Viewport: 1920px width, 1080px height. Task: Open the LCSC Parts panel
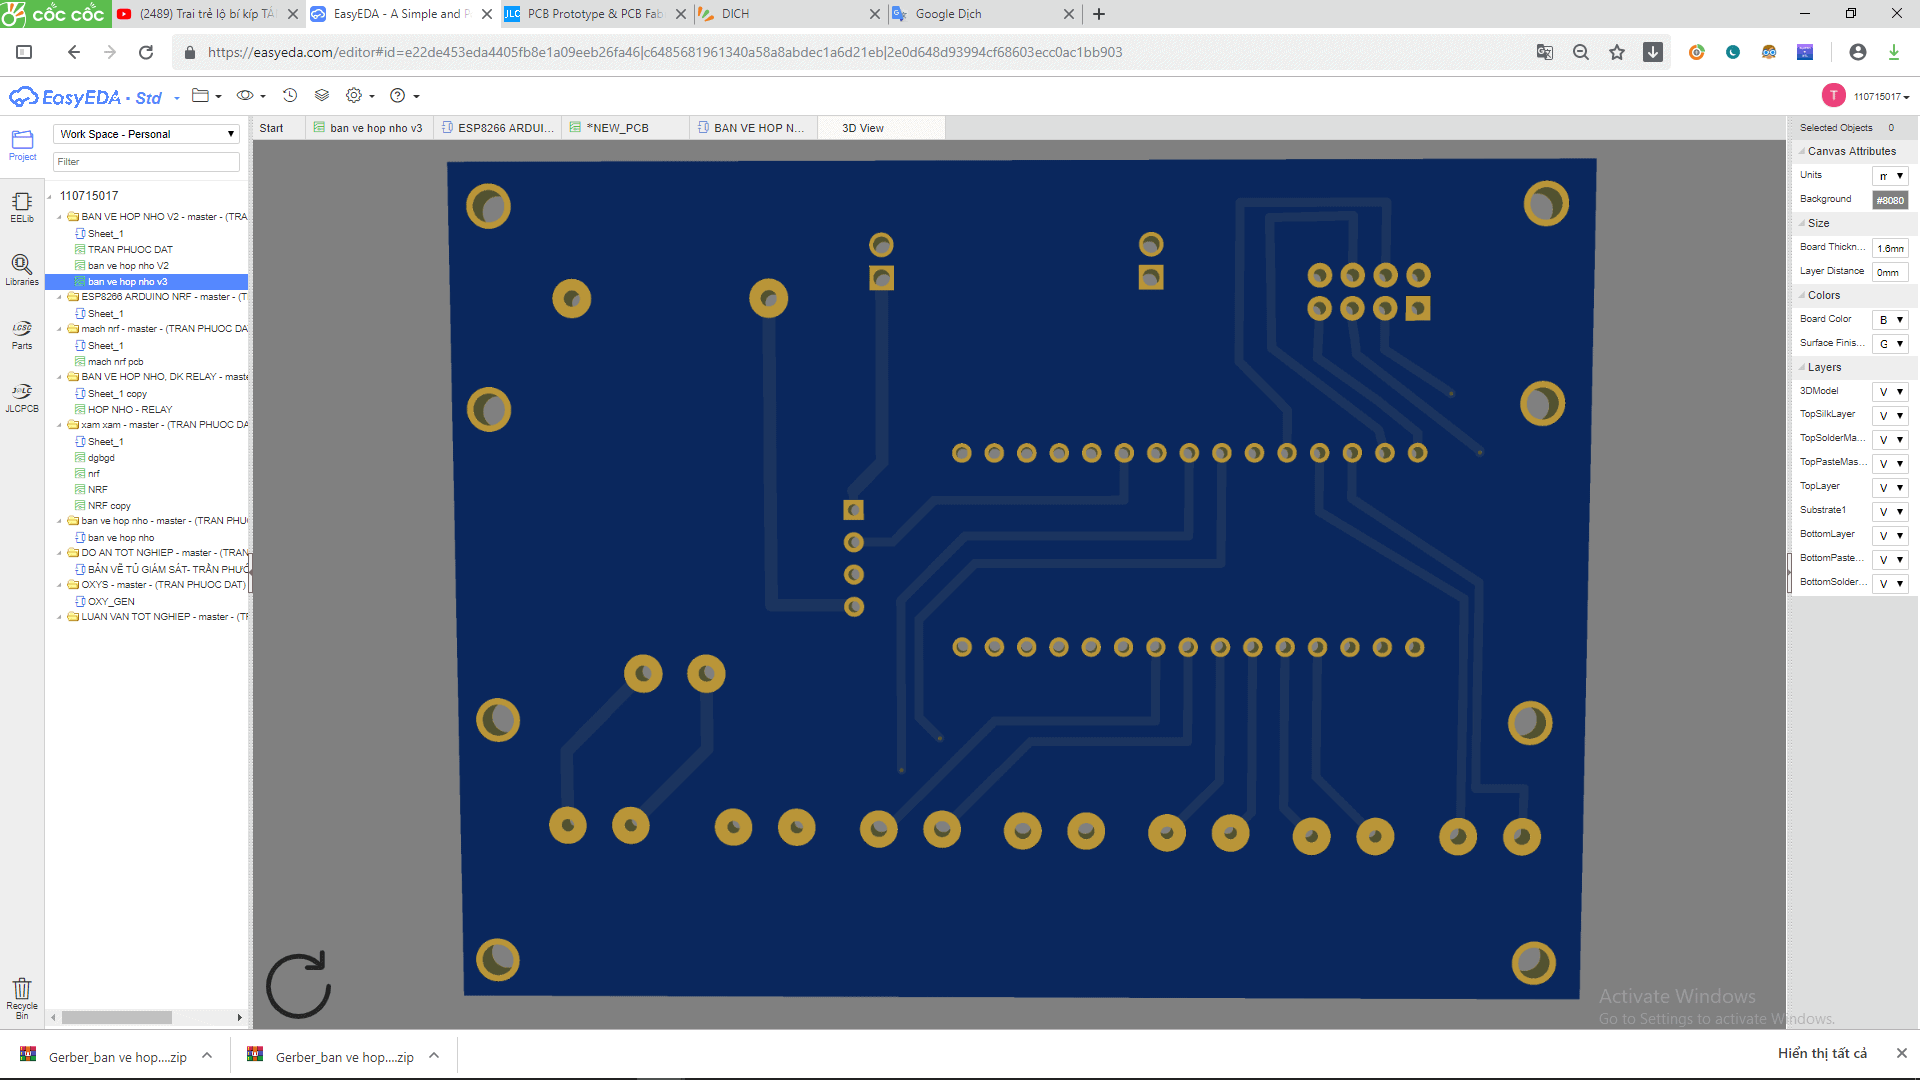(22, 334)
